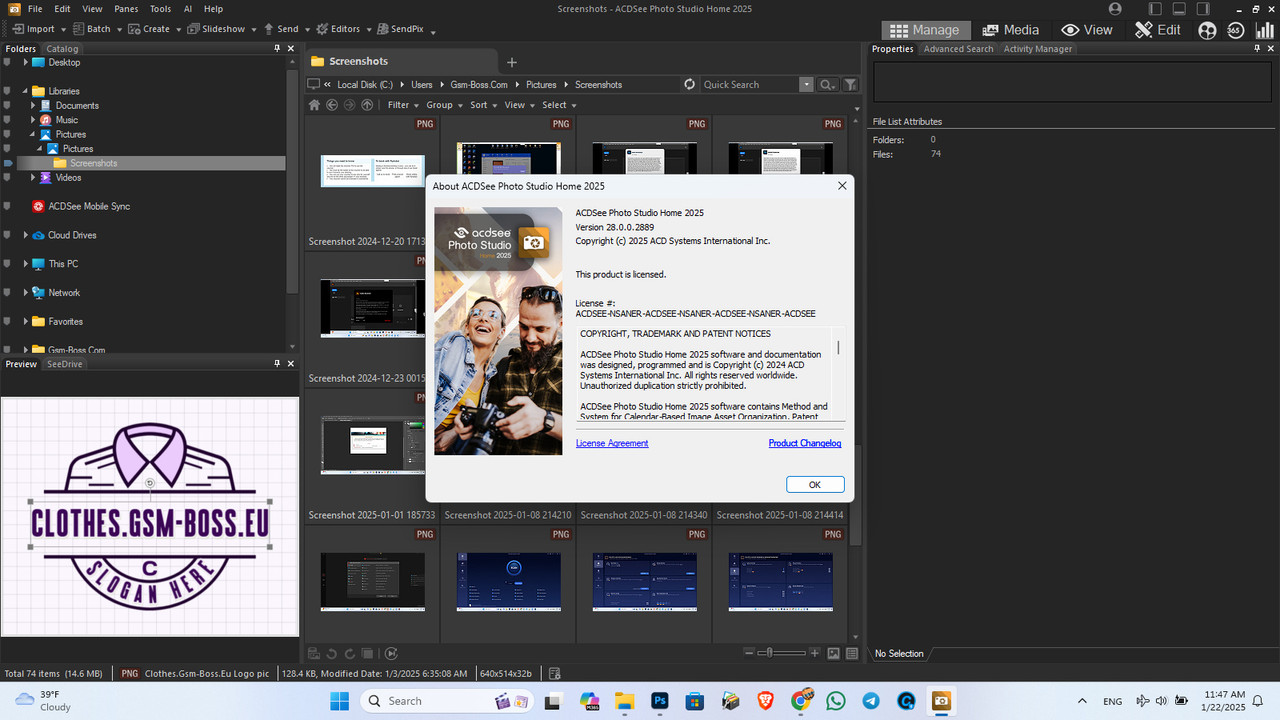
Task: Switch to Media mode
Action: pos(1011,30)
